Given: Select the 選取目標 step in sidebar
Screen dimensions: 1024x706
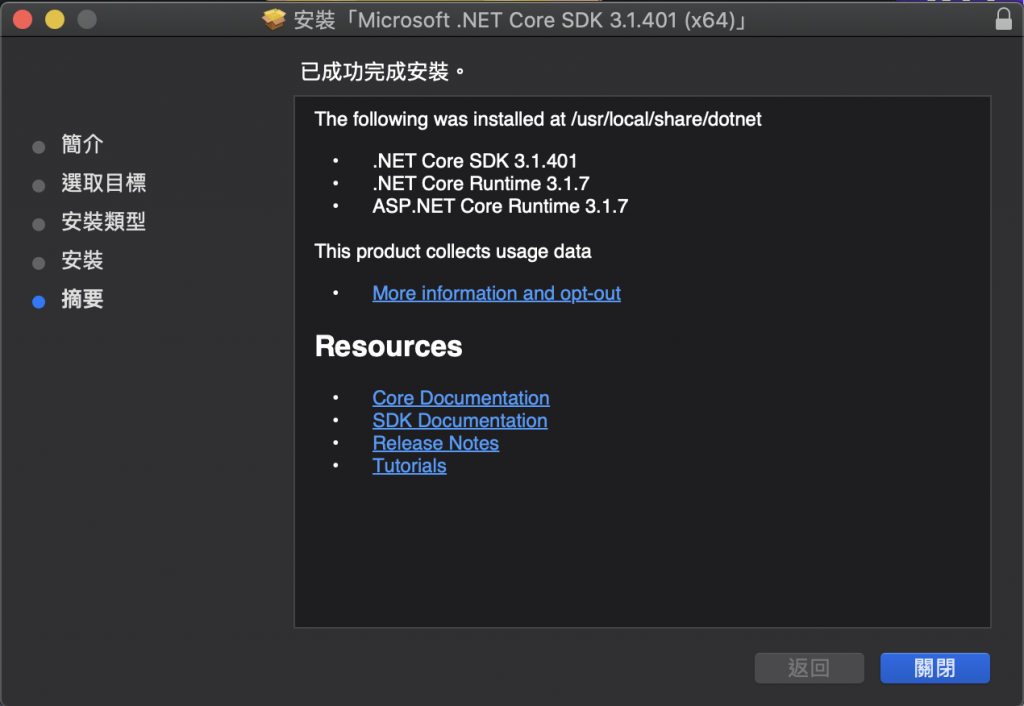Looking at the screenshot, I should [x=104, y=183].
